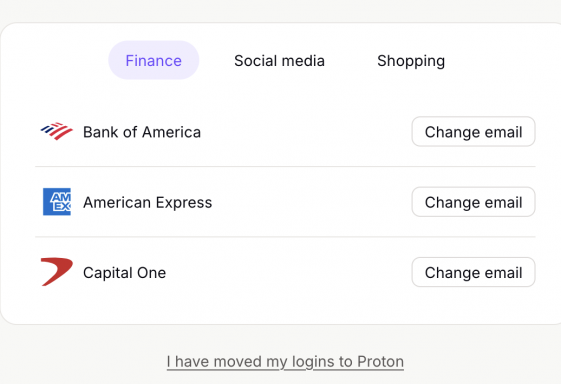
Task: Change email for American Express
Action: point(473,202)
